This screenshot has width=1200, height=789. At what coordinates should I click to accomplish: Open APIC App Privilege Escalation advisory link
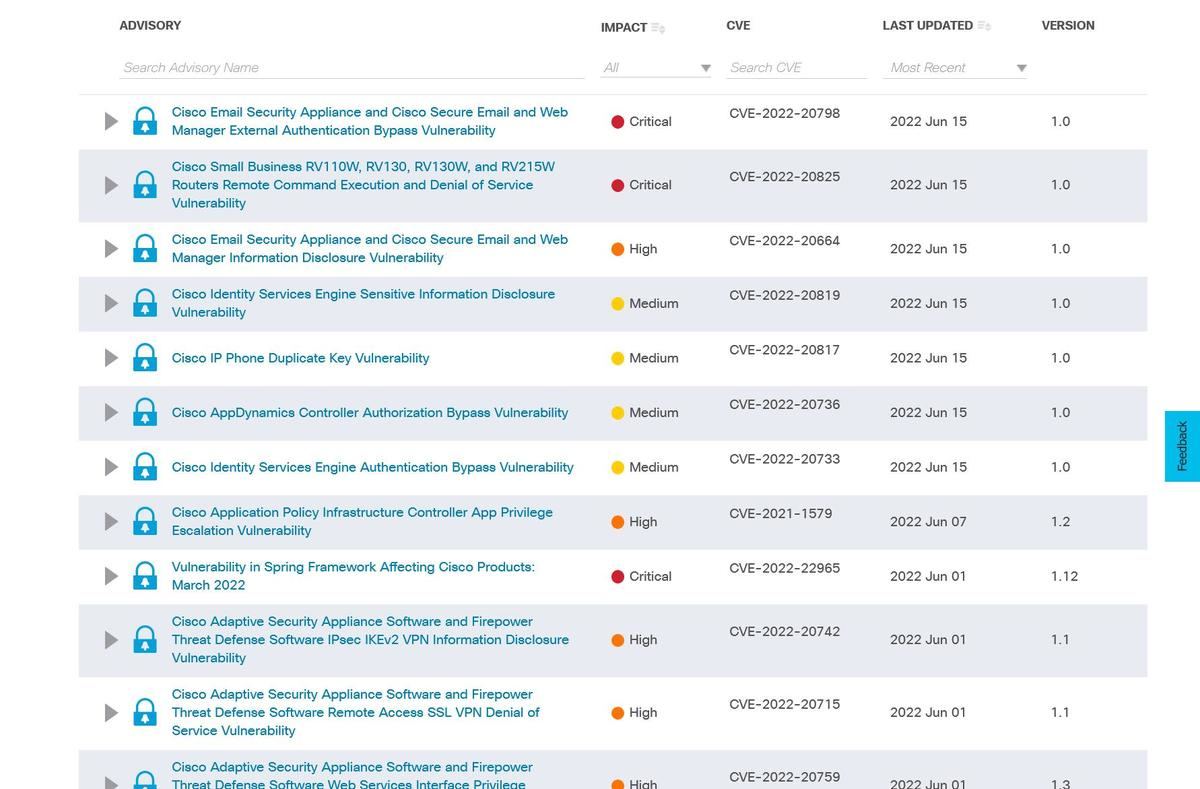362,521
